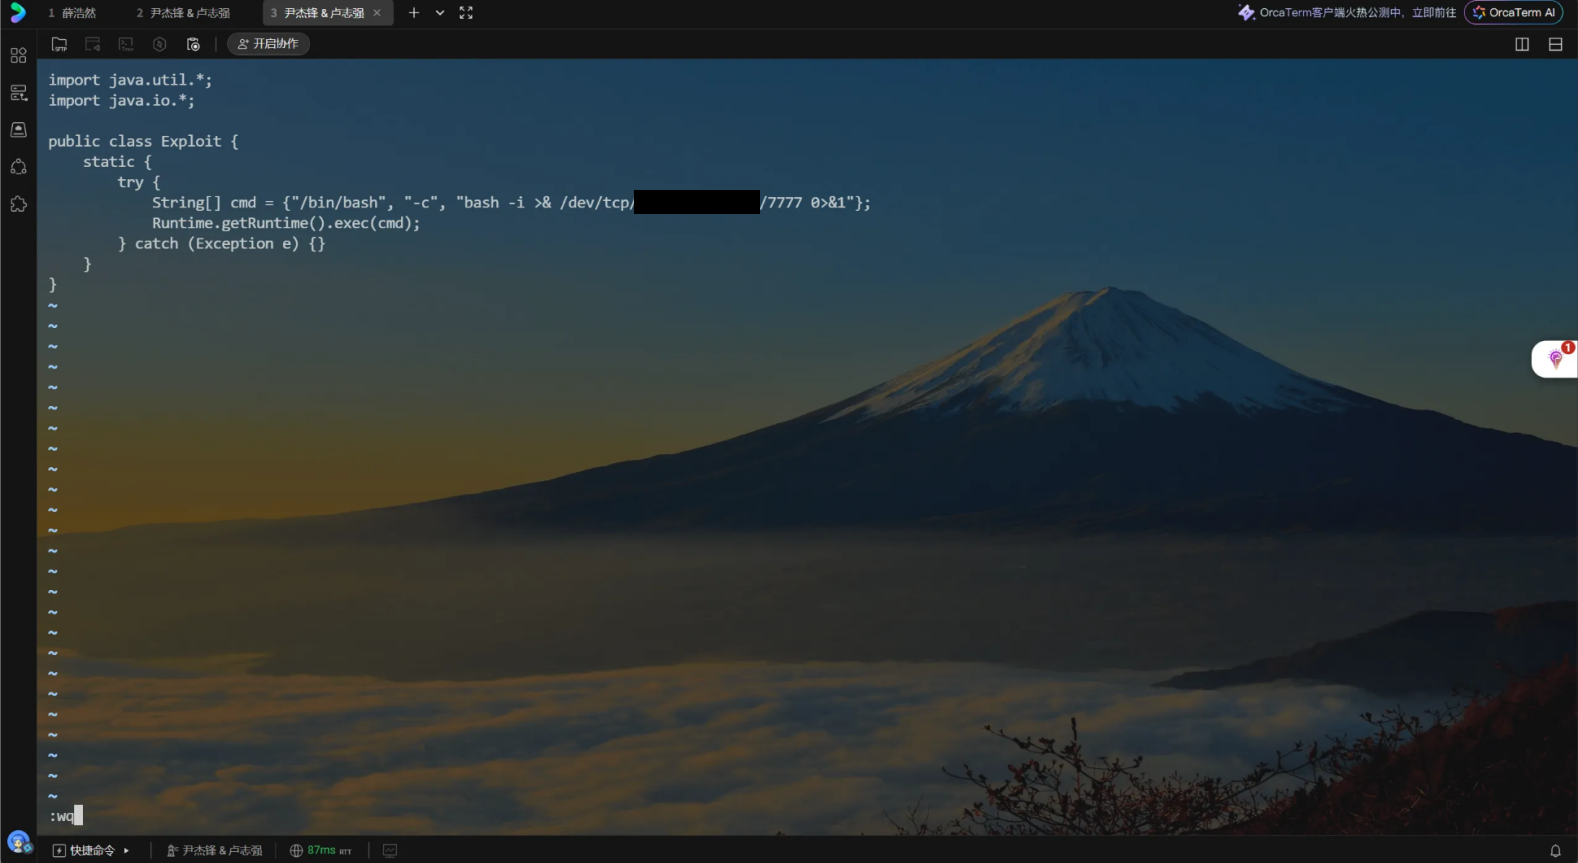Click 尹杰锋 & 卢志强 in status bar

[214, 851]
